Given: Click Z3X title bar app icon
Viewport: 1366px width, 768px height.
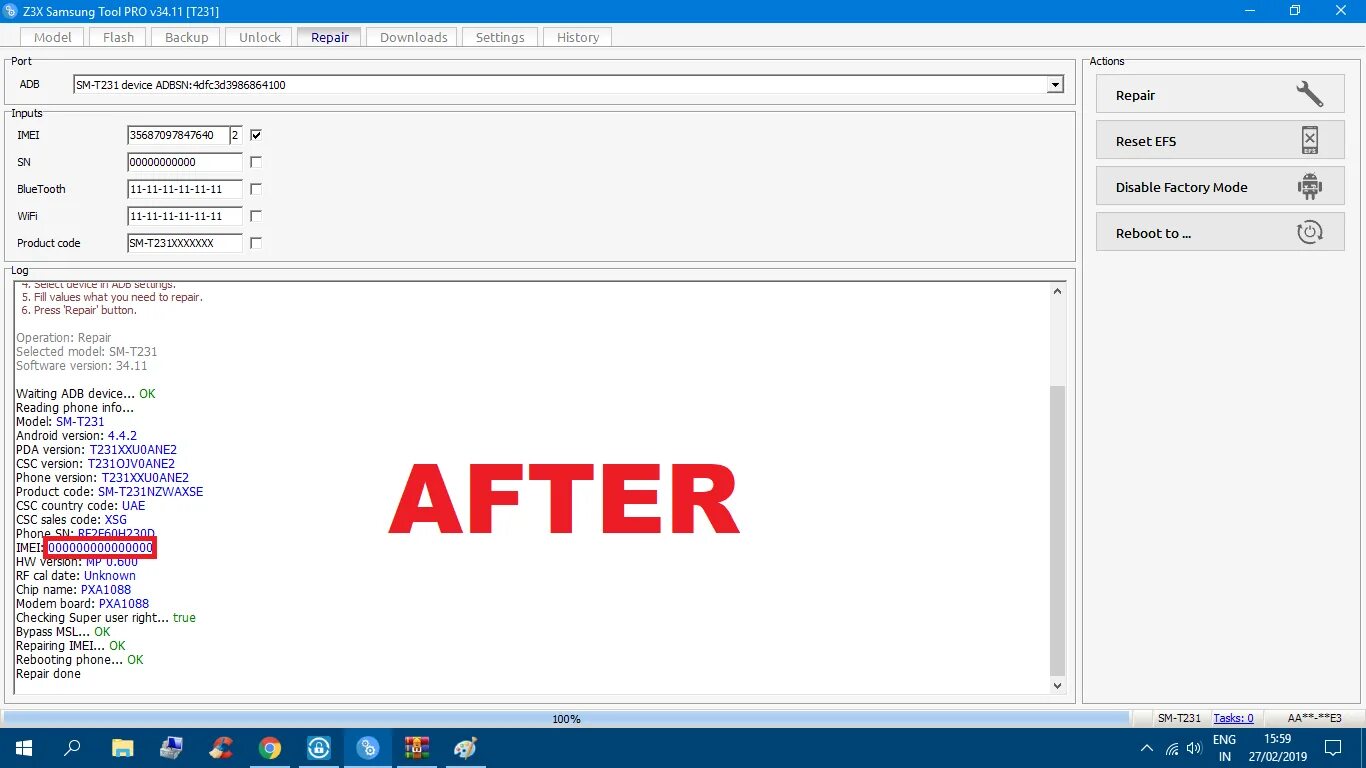Looking at the screenshot, I should point(12,11).
